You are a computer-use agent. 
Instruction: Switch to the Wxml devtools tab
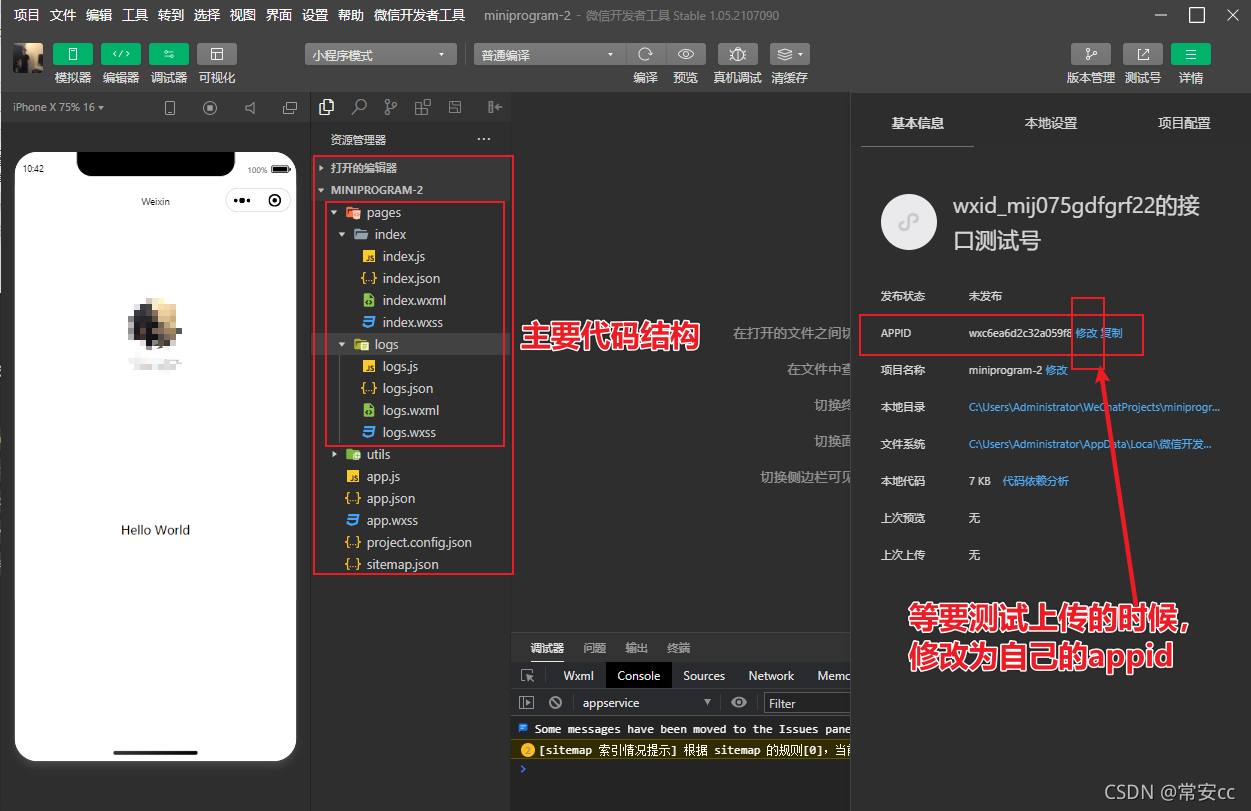click(578, 675)
